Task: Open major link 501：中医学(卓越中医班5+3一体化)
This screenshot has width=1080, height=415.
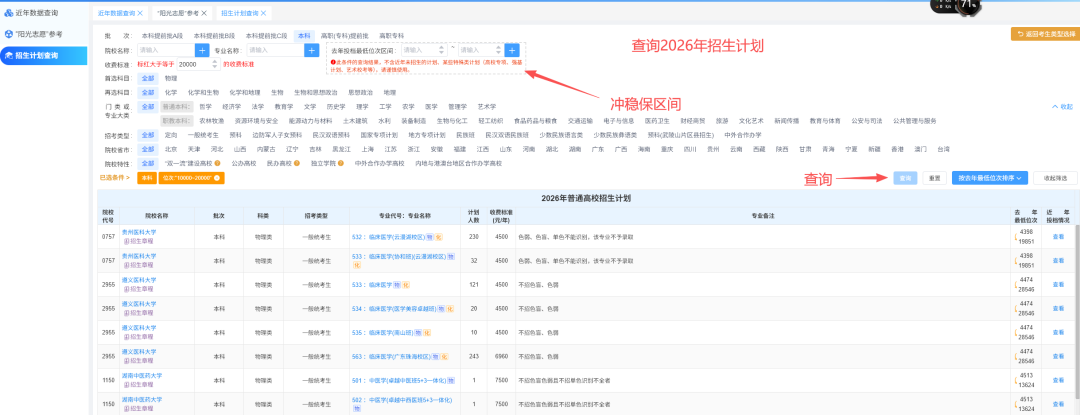Action: click(399, 380)
